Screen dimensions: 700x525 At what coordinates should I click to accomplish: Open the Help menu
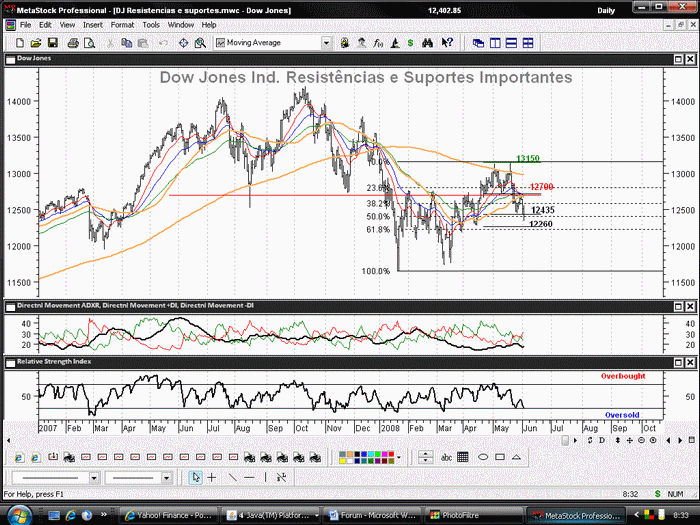pos(209,25)
